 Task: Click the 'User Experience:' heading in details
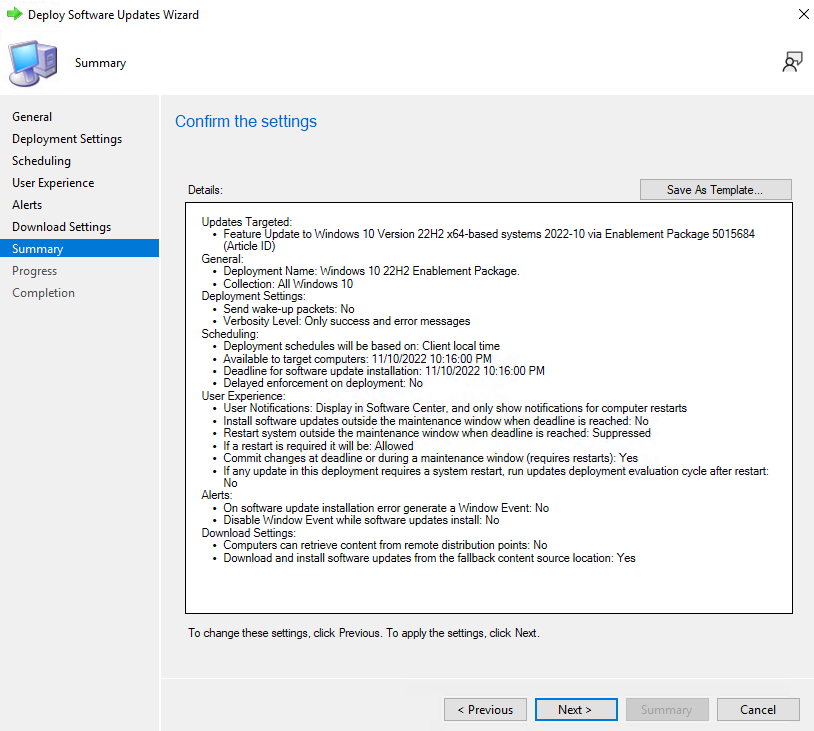243,396
